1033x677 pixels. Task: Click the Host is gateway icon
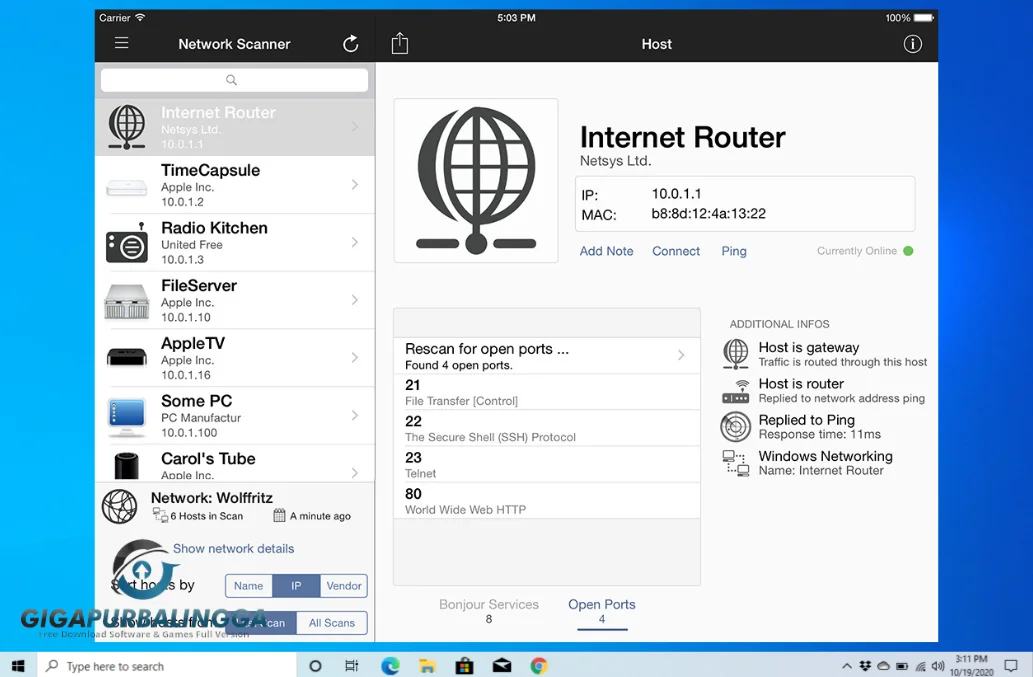[736, 354]
